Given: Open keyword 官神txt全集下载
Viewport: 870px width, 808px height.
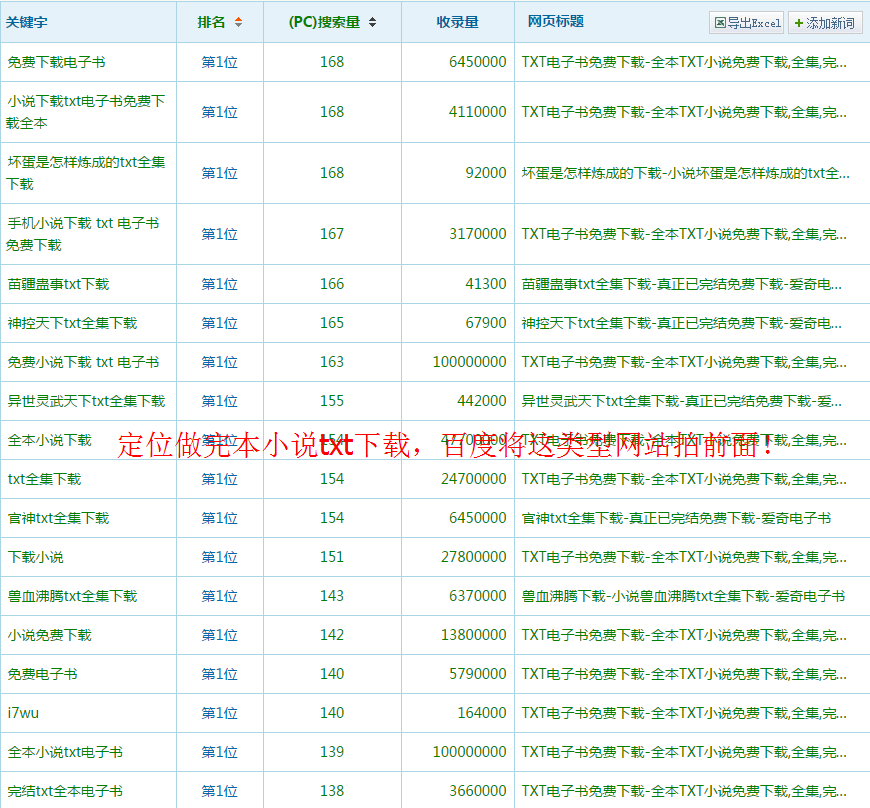Looking at the screenshot, I should coord(58,518).
